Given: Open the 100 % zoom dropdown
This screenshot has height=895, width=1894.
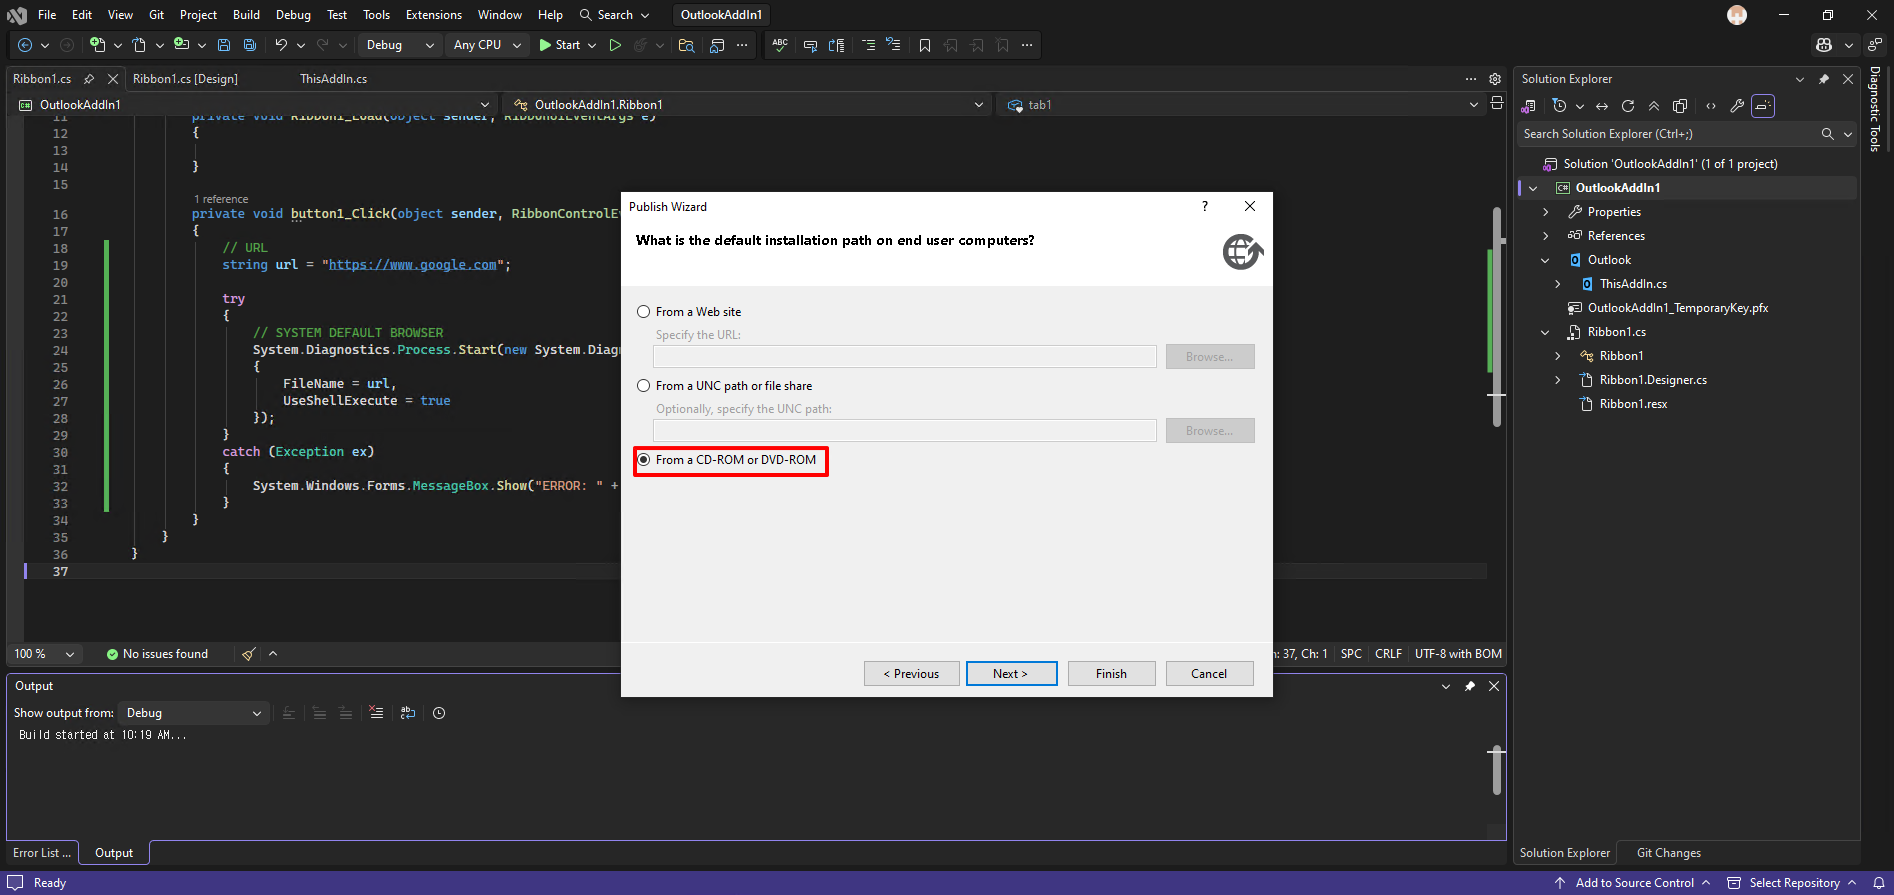Looking at the screenshot, I should pyautogui.click(x=44, y=654).
